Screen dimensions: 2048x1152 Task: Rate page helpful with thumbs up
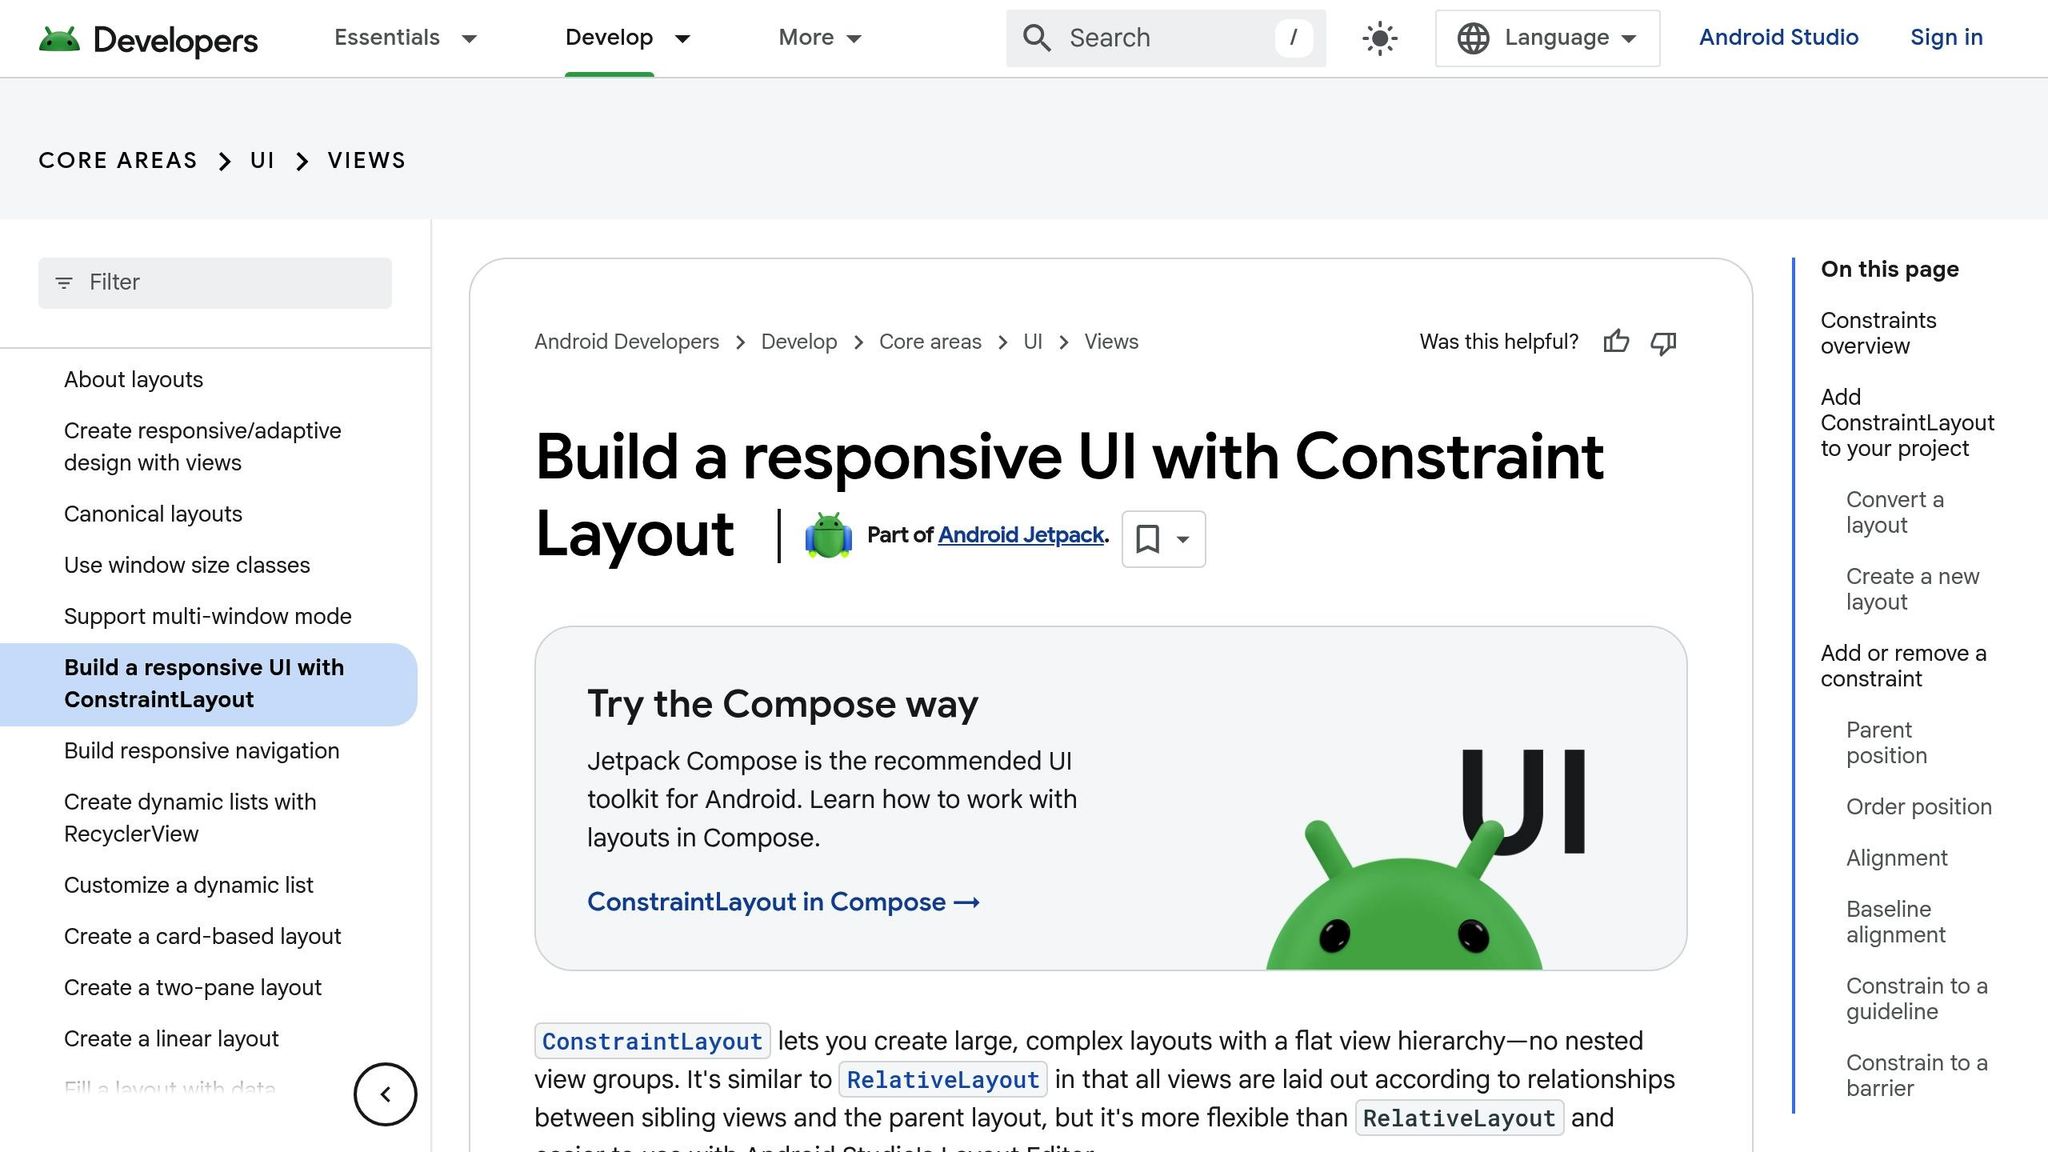tap(1616, 342)
